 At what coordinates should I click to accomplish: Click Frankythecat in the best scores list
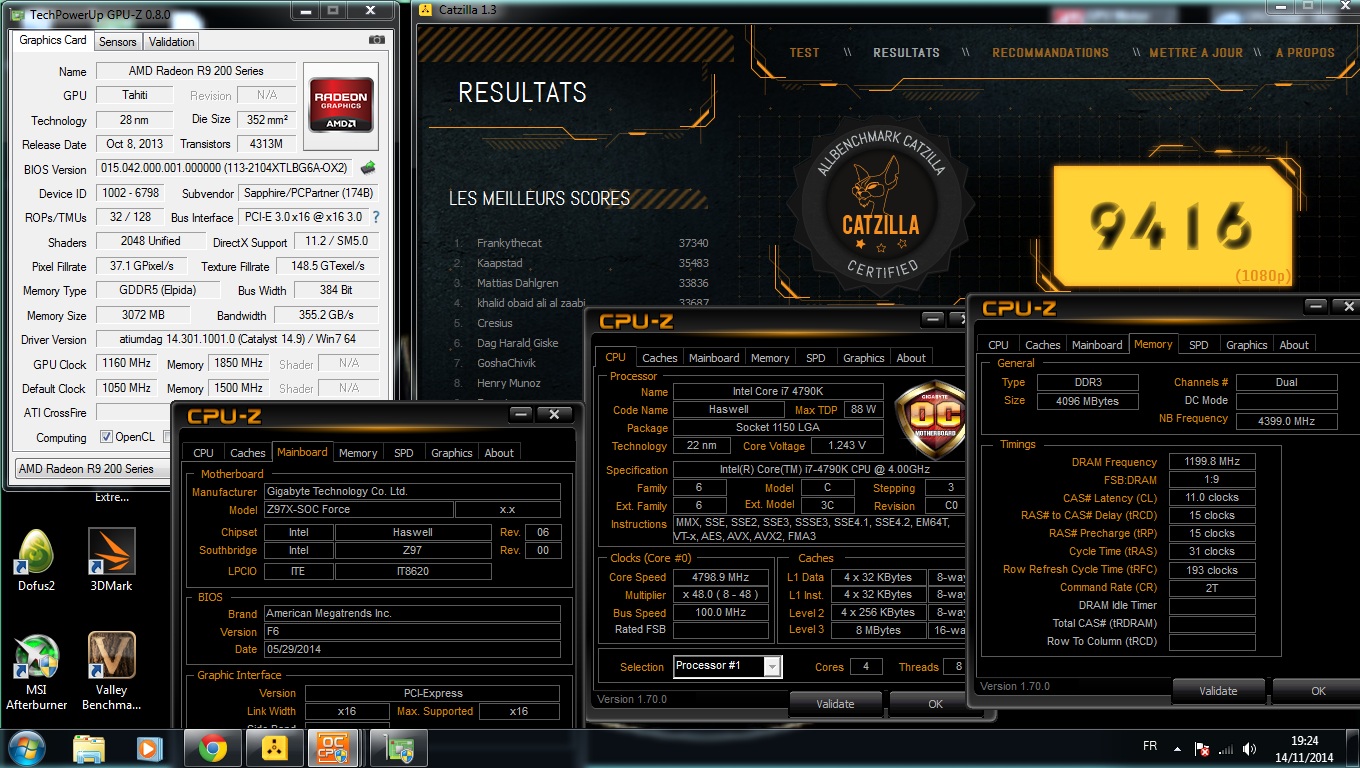508,243
